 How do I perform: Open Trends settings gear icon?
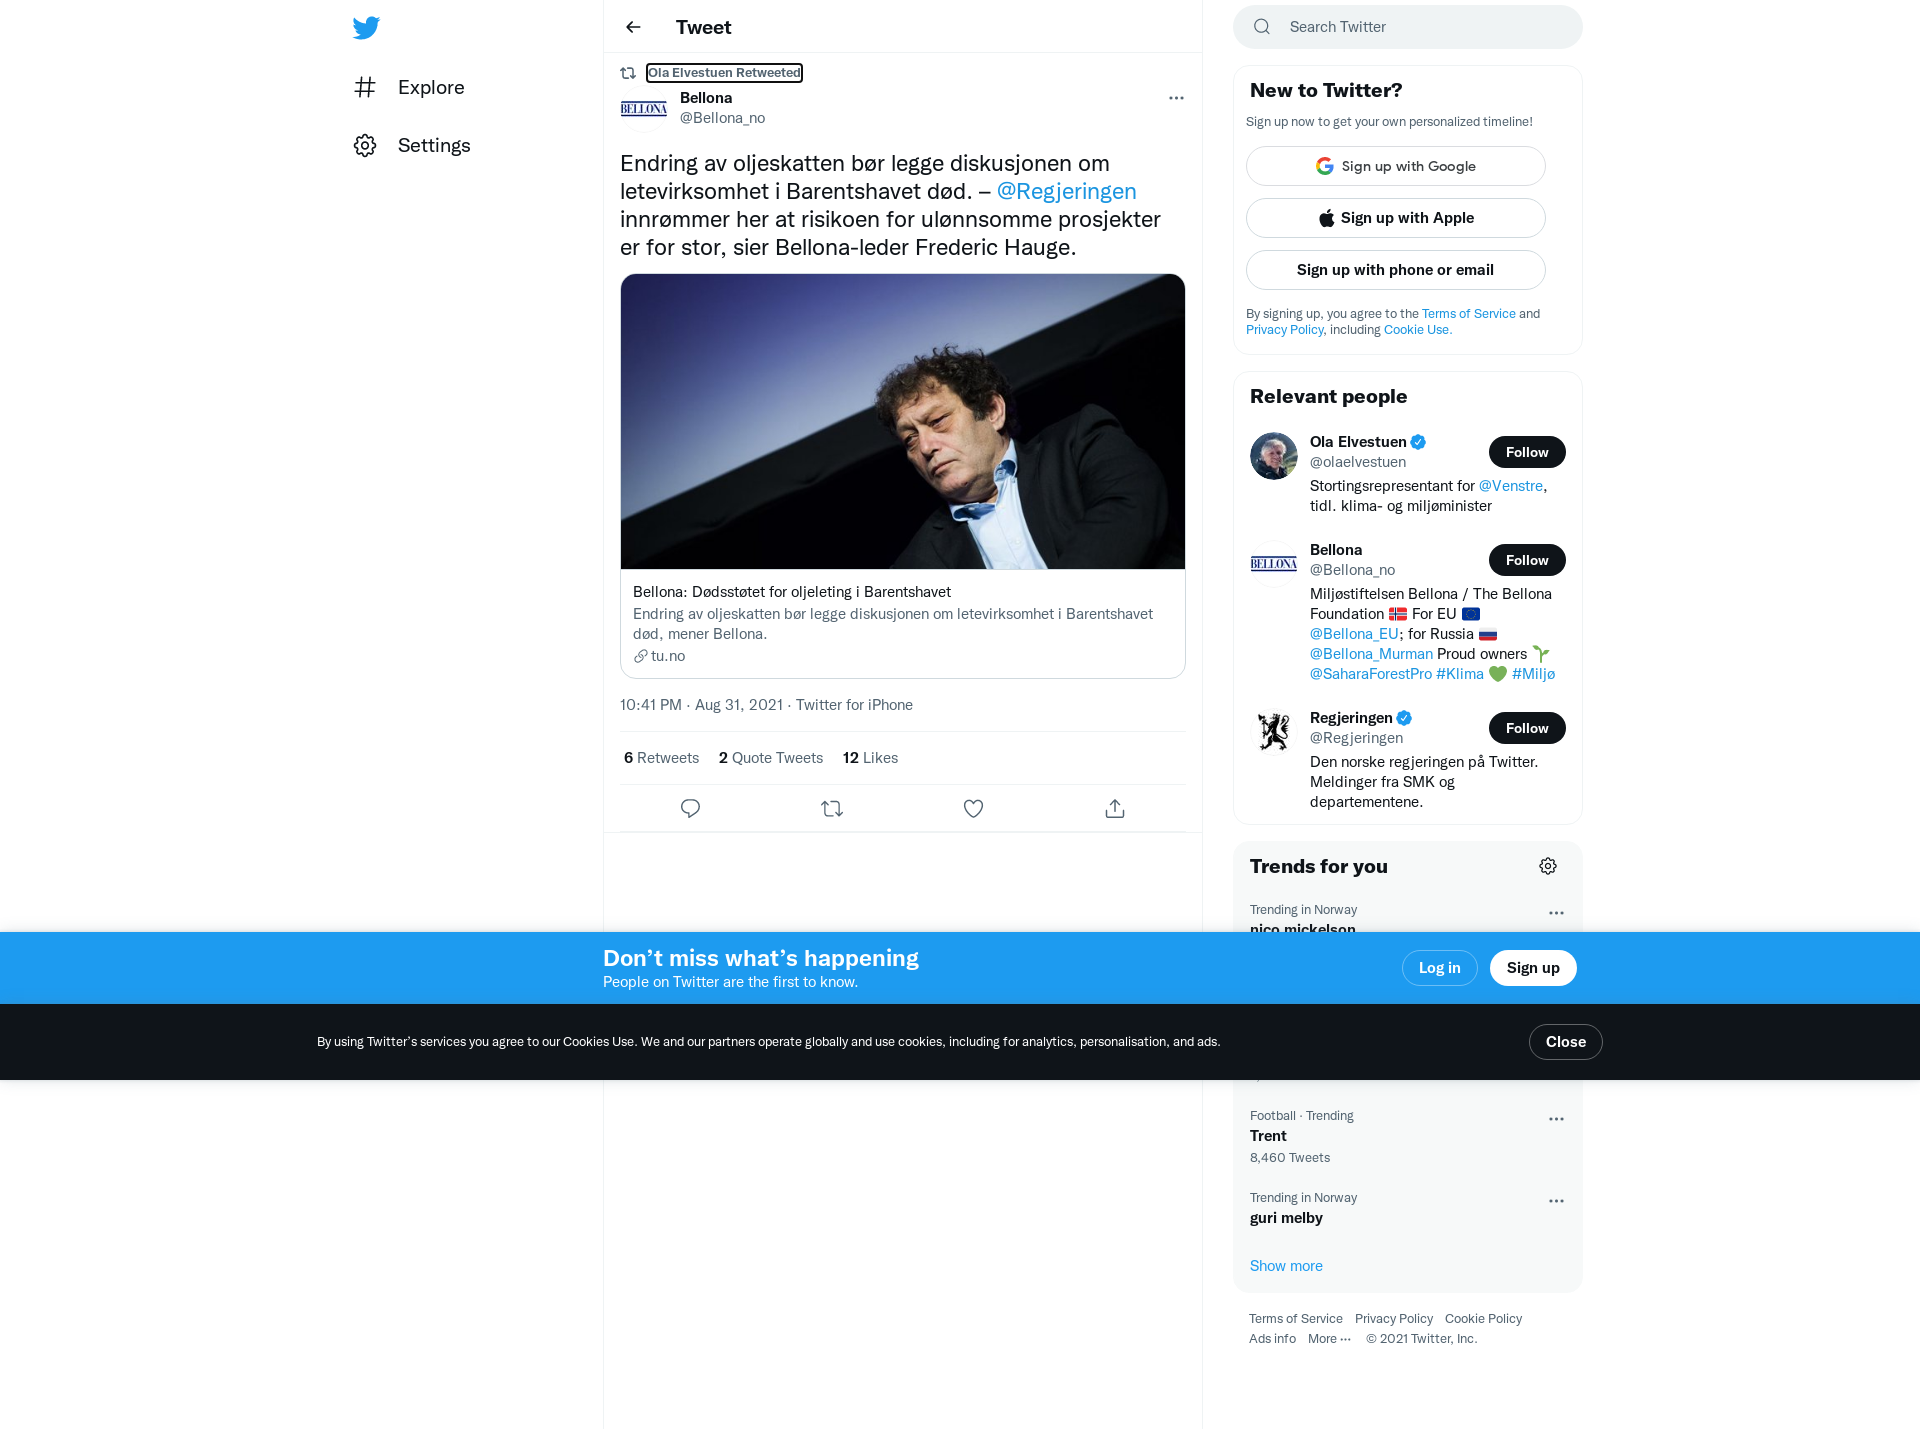[x=1548, y=866]
